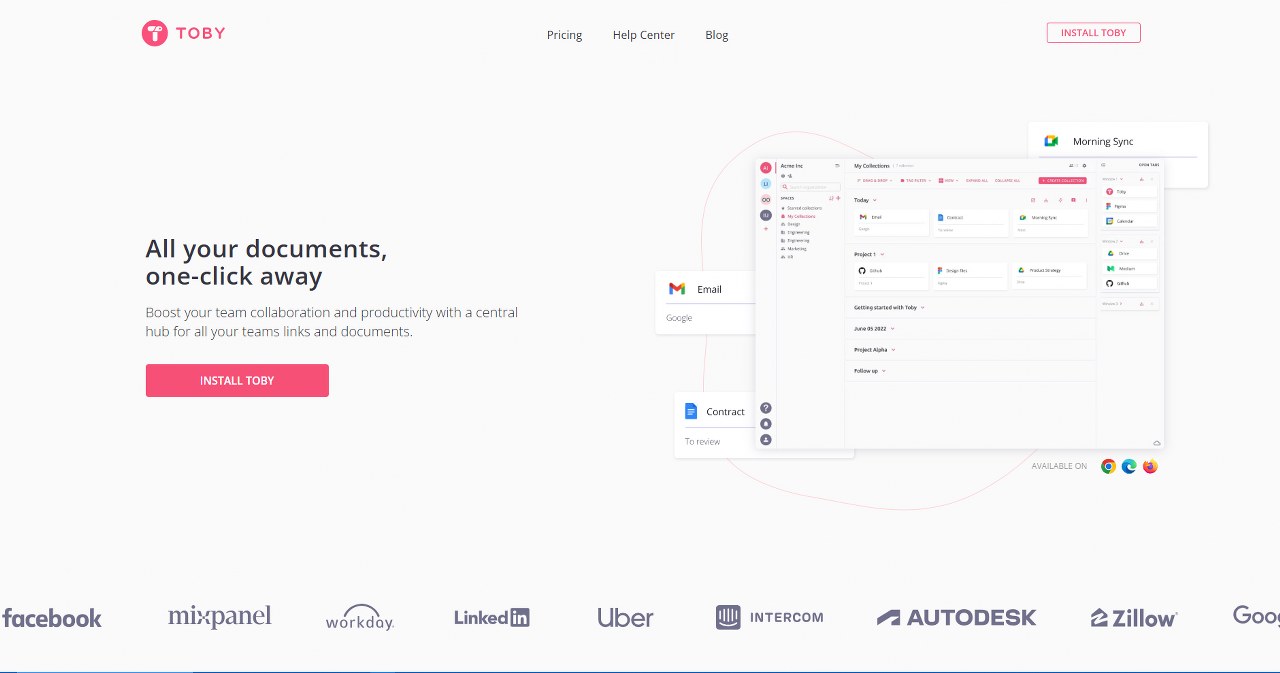Viewport: 1280px width, 673px height.
Task: Open the Figma tab in Open Tabs
Action: coord(1130,206)
